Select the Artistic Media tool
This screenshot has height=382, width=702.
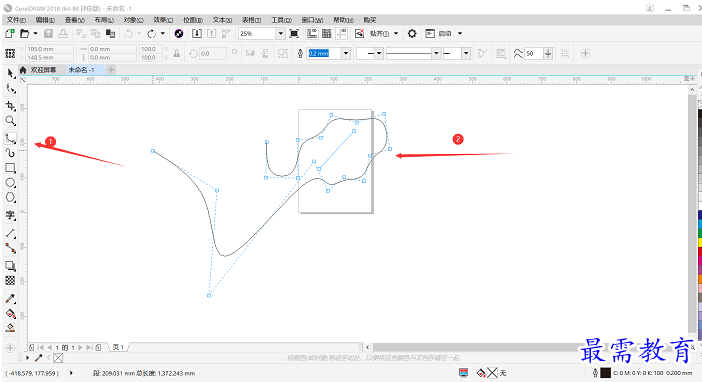pyautogui.click(x=10, y=153)
